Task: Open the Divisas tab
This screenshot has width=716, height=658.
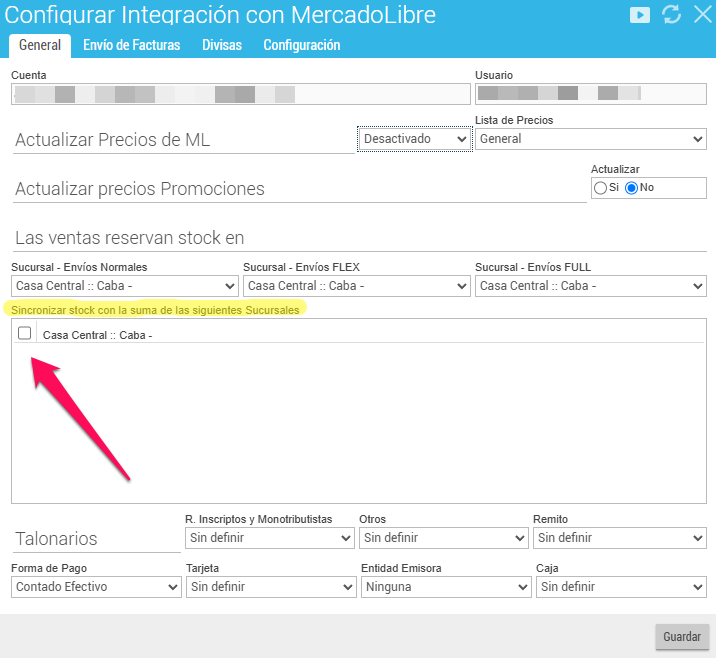Action: 222,45
